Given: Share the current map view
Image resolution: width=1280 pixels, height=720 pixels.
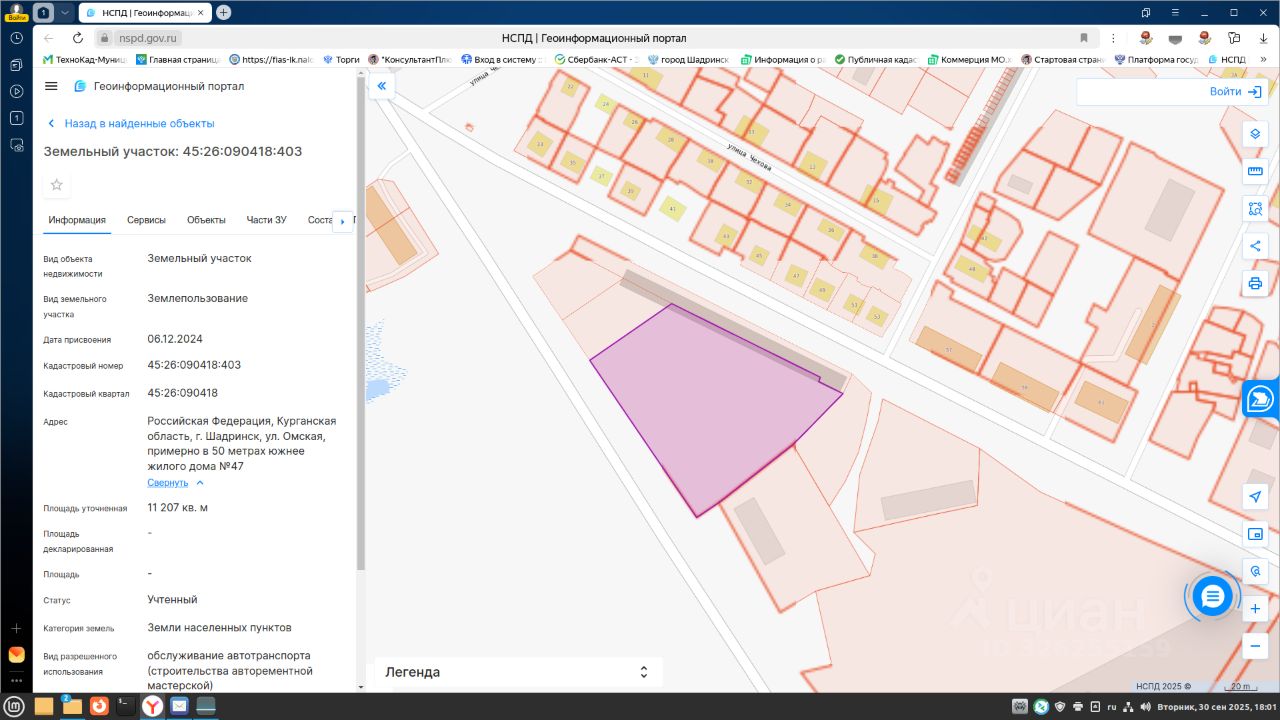Looking at the screenshot, I should pos(1255,246).
